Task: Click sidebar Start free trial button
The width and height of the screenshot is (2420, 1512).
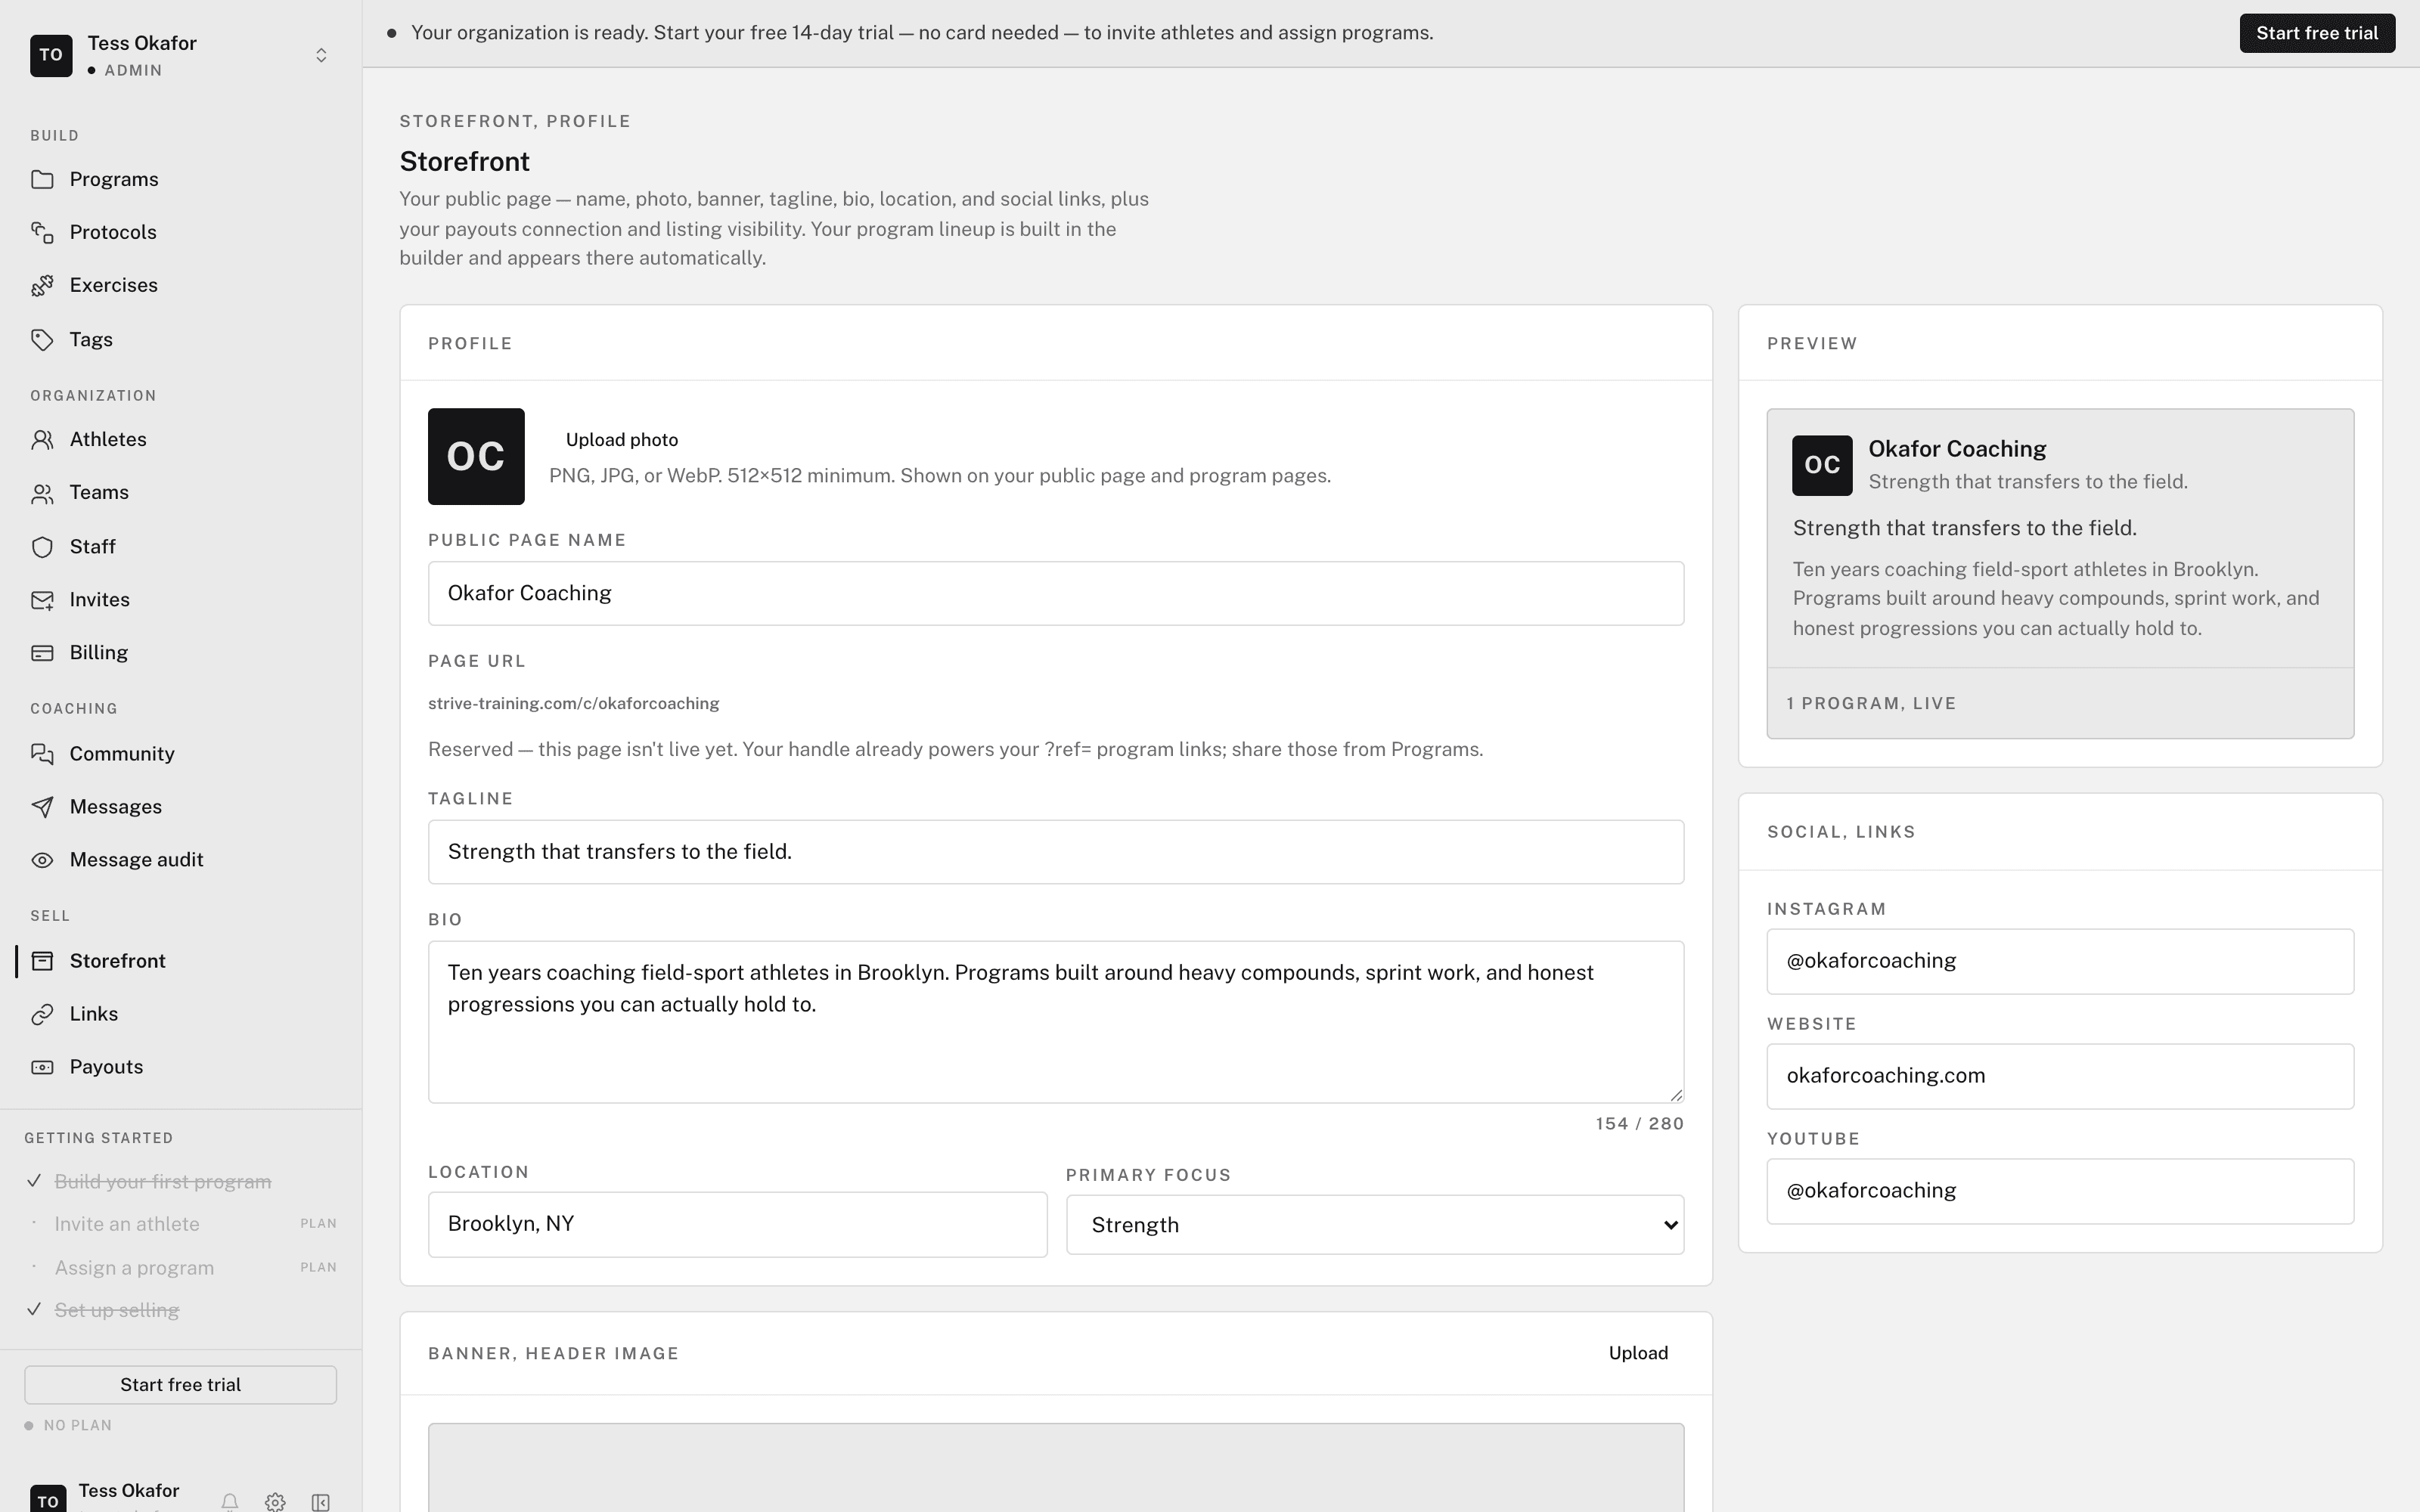Action: coord(180,1385)
